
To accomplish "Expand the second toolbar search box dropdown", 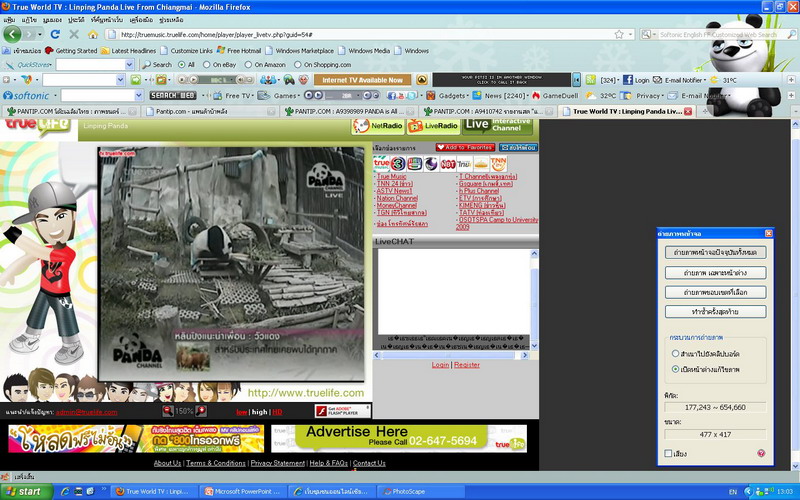I will 120,80.
